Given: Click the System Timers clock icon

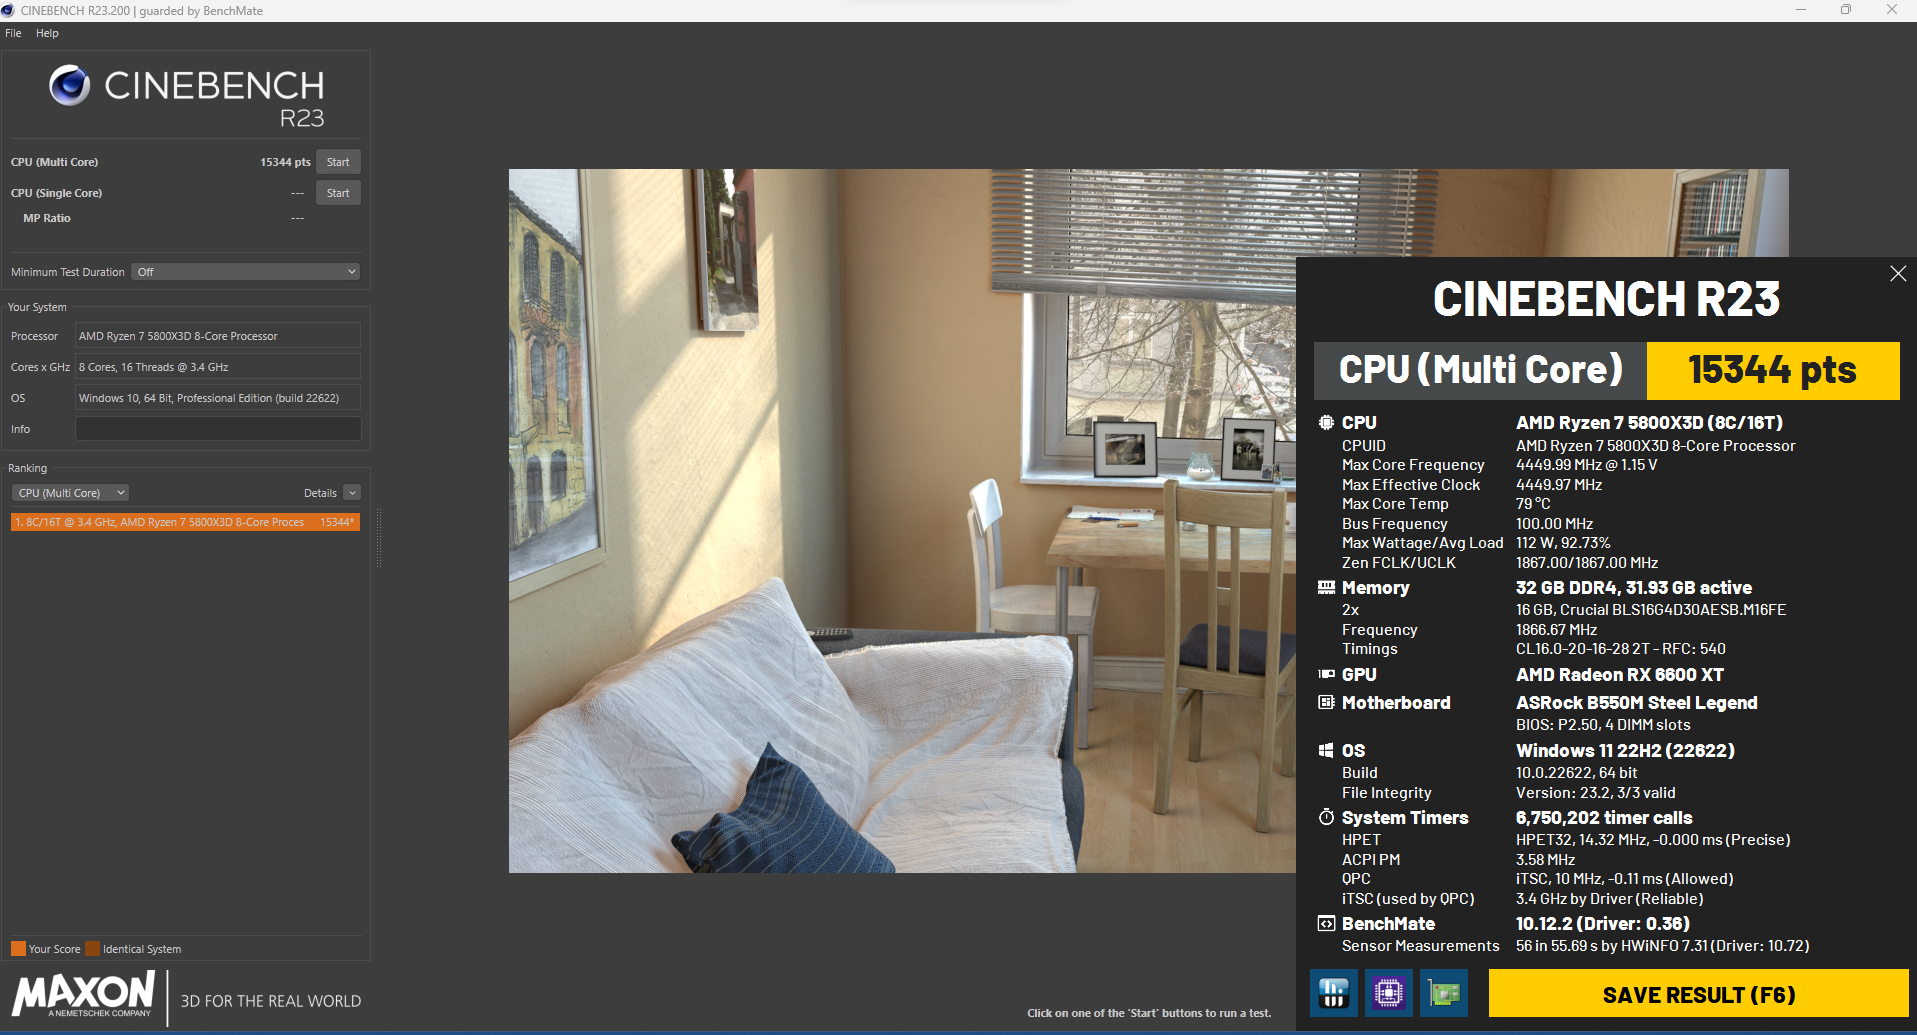Looking at the screenshot, I should pyautogui.click(x=1326, y=818).
